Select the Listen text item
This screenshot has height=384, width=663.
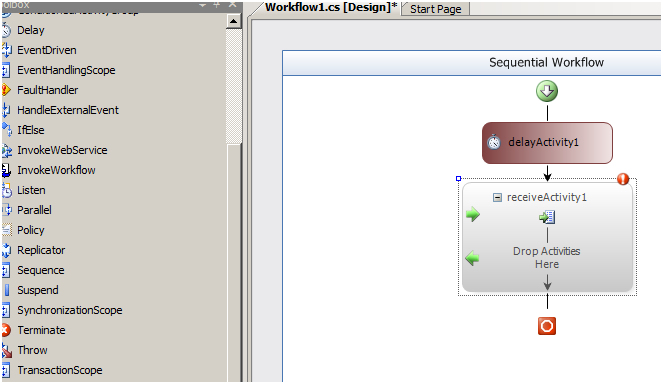31,190
